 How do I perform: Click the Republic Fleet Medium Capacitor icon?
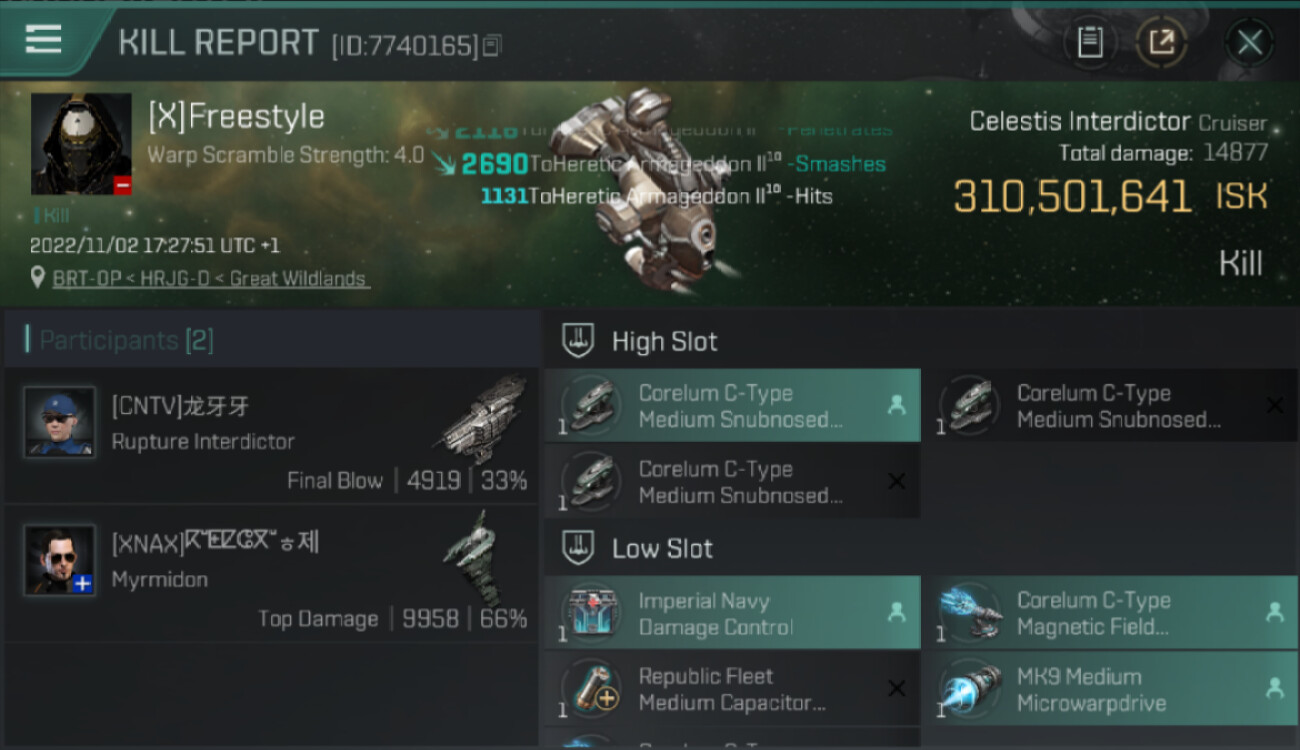592,689
